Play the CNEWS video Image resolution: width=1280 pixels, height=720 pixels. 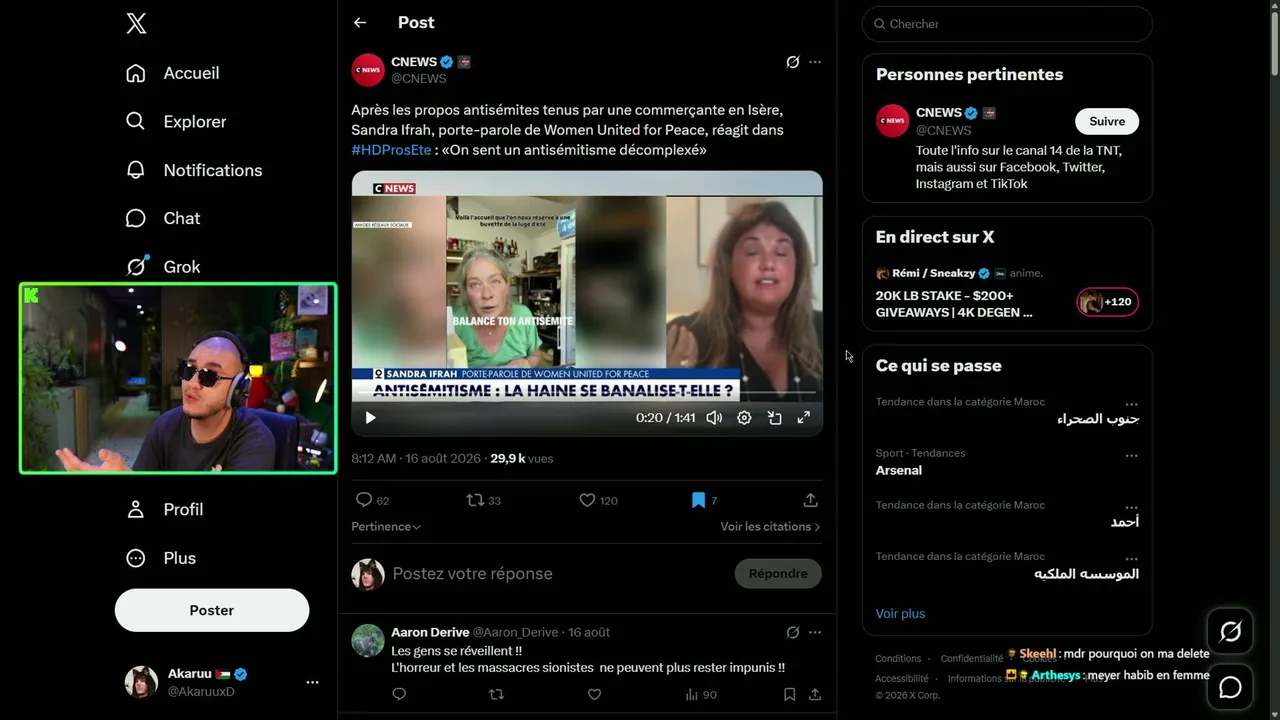click(x=370, y=418)
